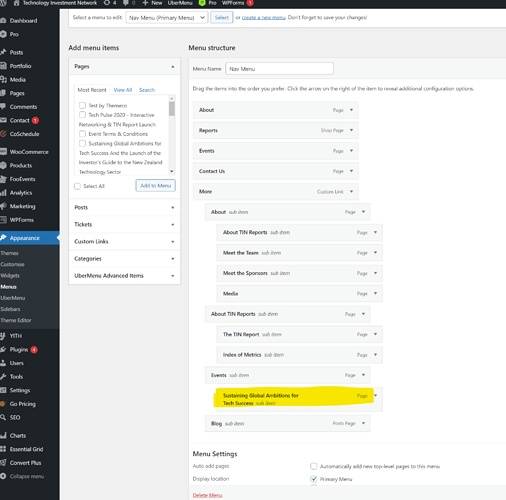Click the Menu Name text field
This screenshot has width=506, height=500.
(279, 69)
